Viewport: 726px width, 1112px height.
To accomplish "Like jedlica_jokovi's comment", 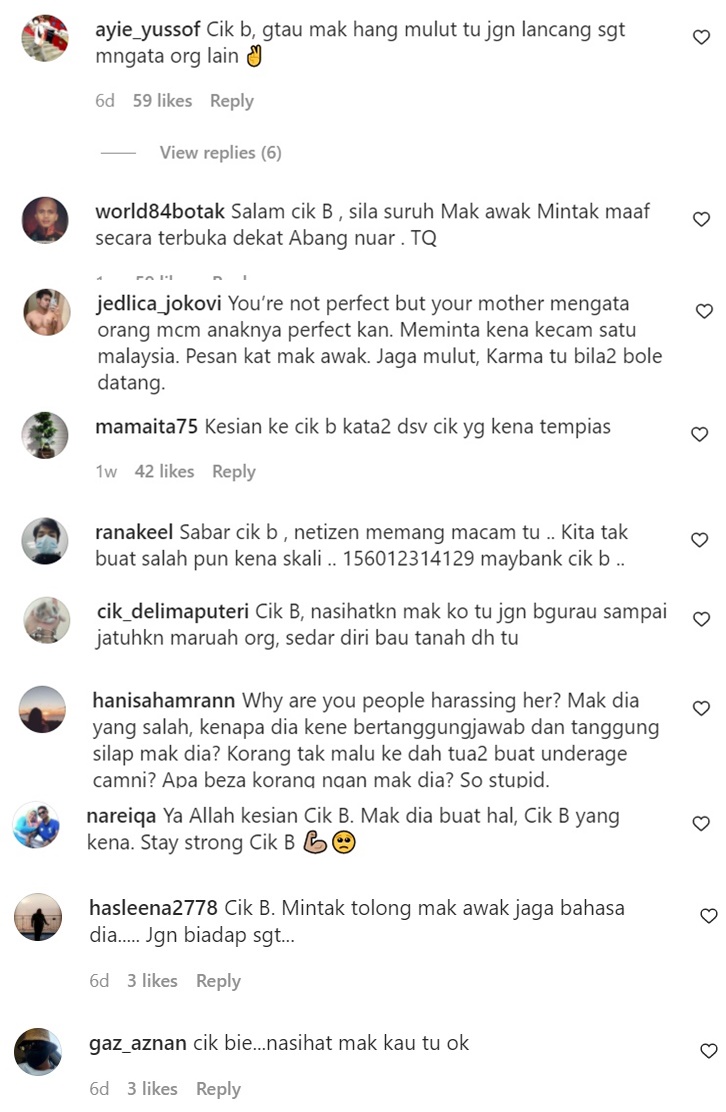I will coord(704,311).
